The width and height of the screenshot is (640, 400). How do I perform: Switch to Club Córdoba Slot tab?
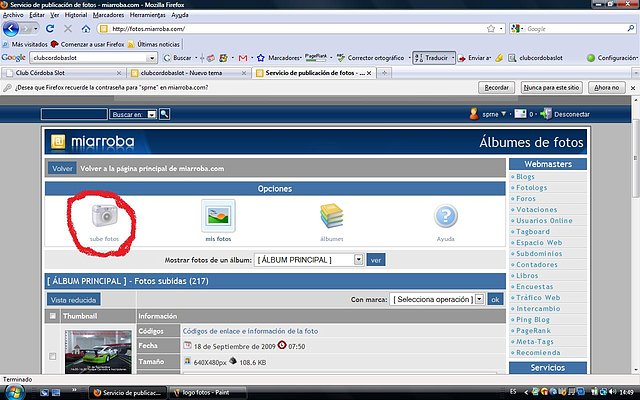click(x=63, y=73)
